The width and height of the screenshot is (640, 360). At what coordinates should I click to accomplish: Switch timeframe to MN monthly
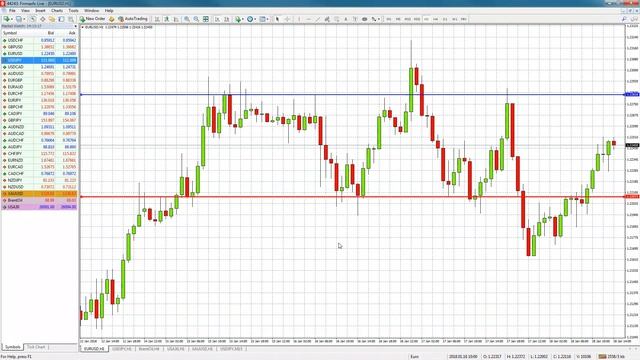(x=464, y=19)
